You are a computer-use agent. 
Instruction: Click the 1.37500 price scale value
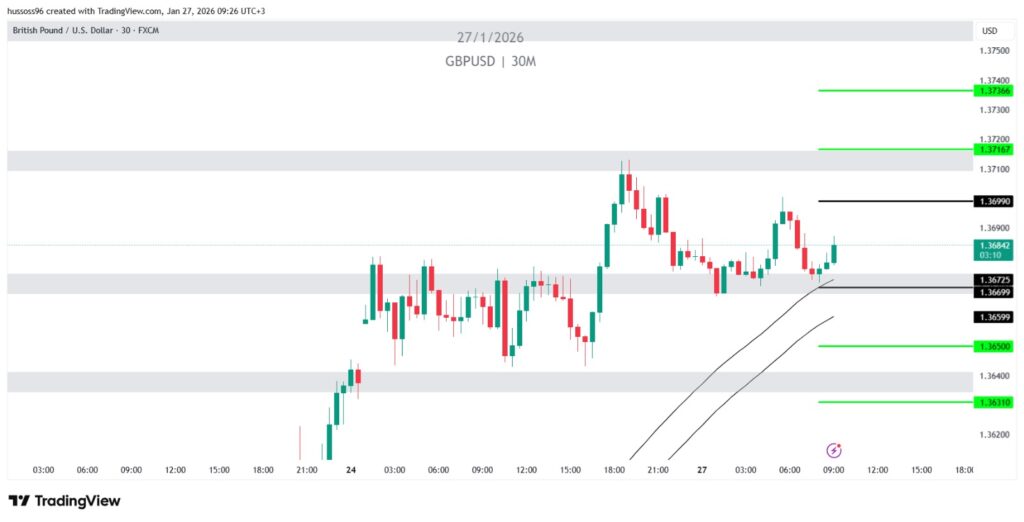(x=994, y=51)
